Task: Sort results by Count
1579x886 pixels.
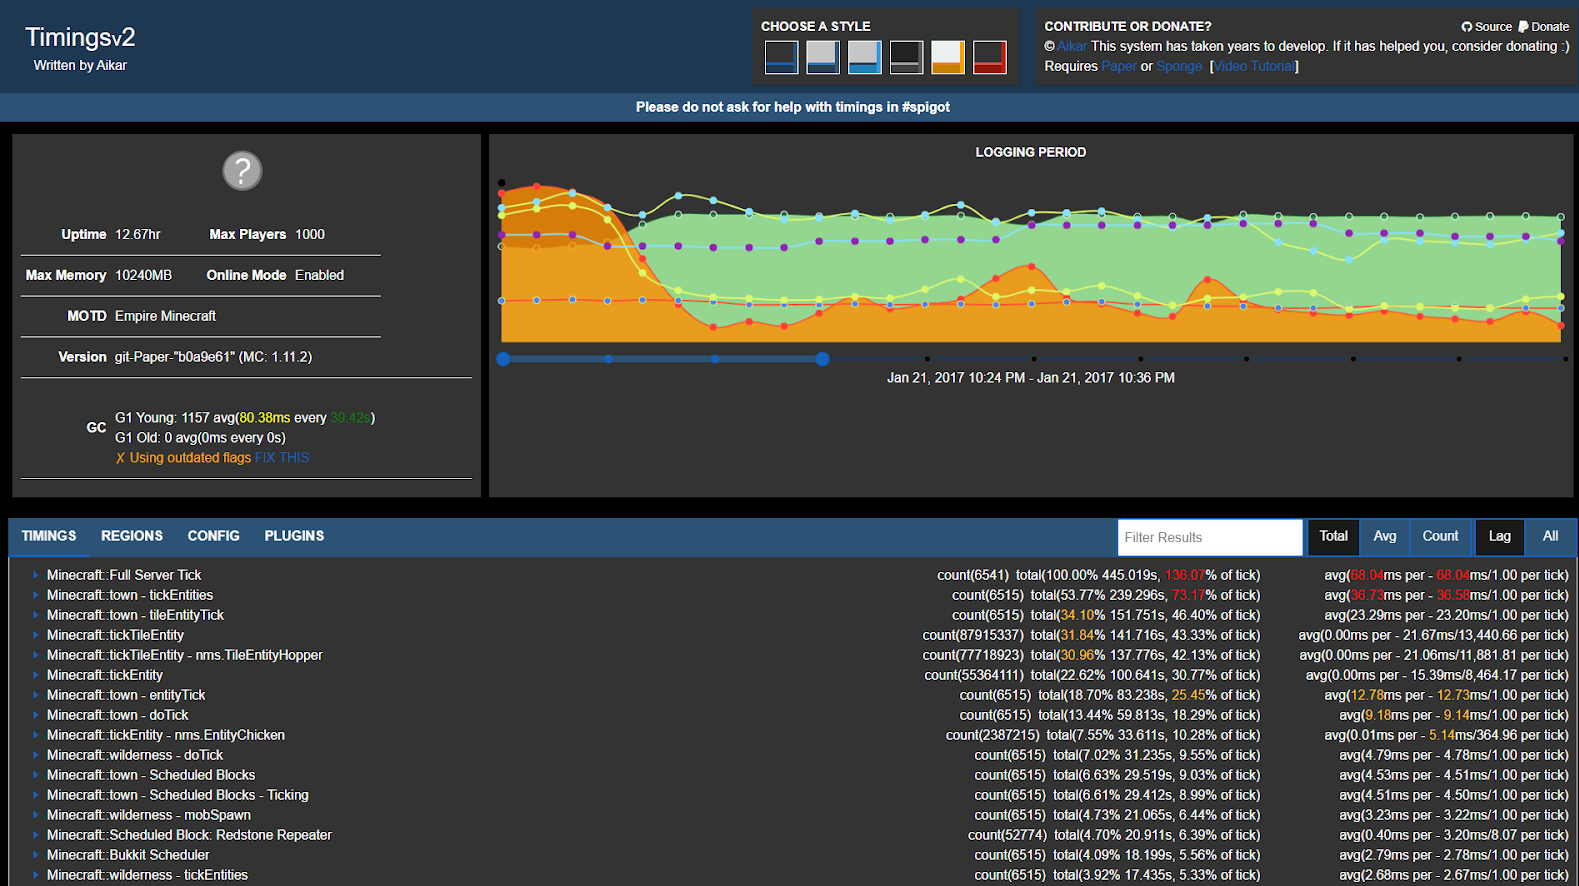Action: click(x=1441, y=536)
